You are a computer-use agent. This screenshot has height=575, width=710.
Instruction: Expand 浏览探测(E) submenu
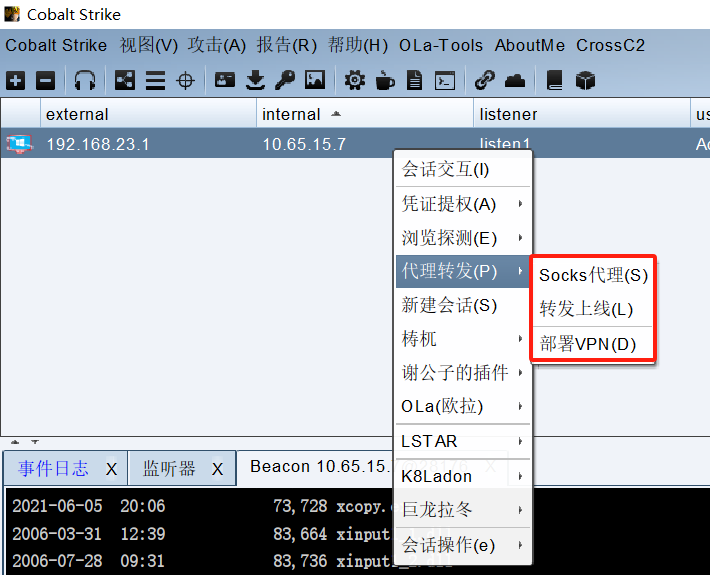(x=463, y=238)
